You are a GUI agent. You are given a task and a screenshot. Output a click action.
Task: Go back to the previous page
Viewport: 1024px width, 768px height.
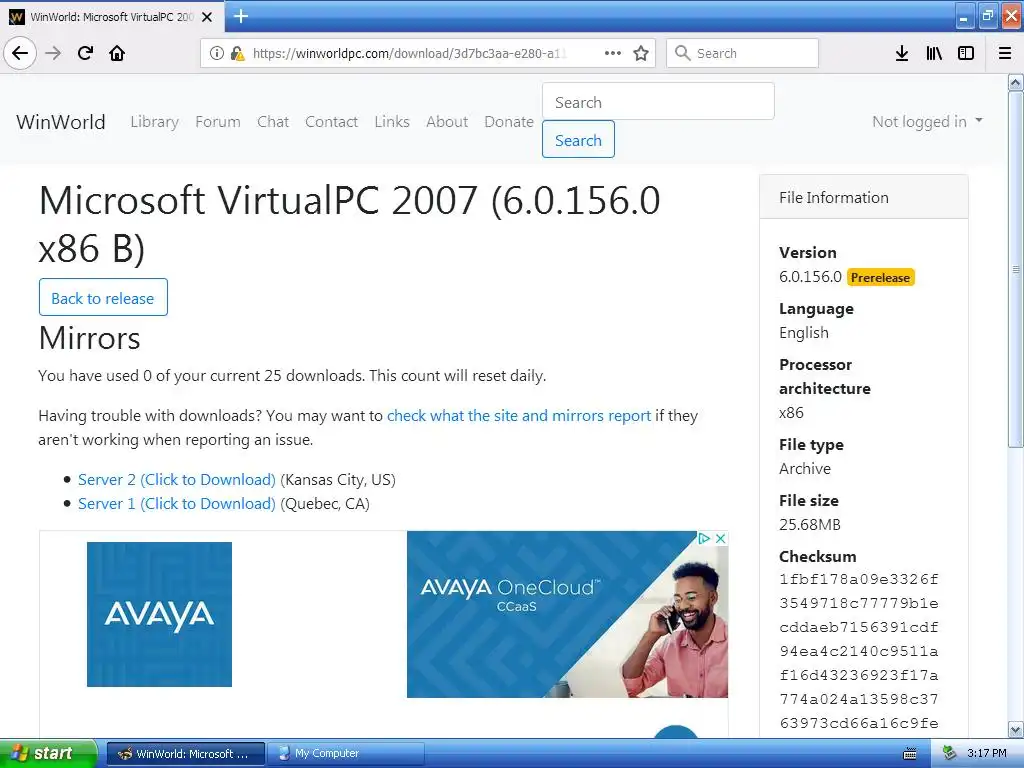pos(20,53)
